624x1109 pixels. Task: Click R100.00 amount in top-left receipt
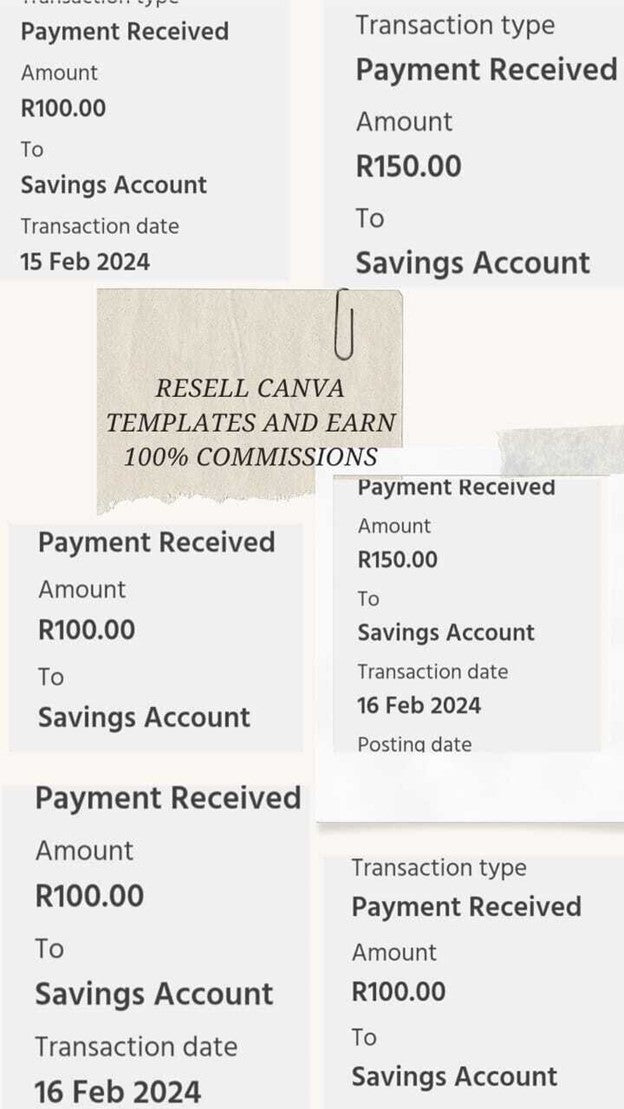click(63, 108)
